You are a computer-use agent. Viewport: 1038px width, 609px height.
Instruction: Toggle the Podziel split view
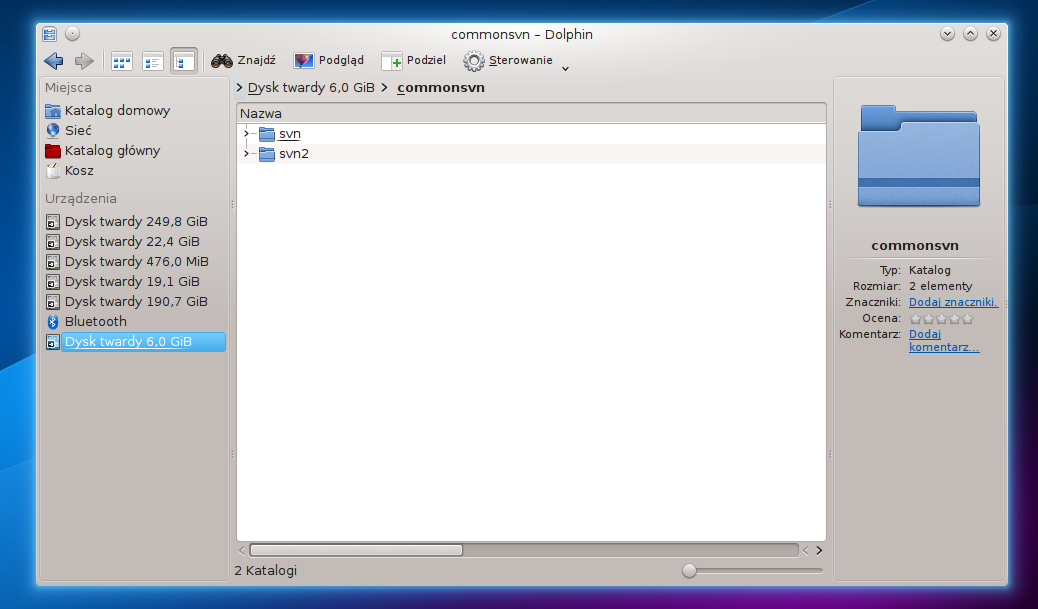(x=413, y=61)
